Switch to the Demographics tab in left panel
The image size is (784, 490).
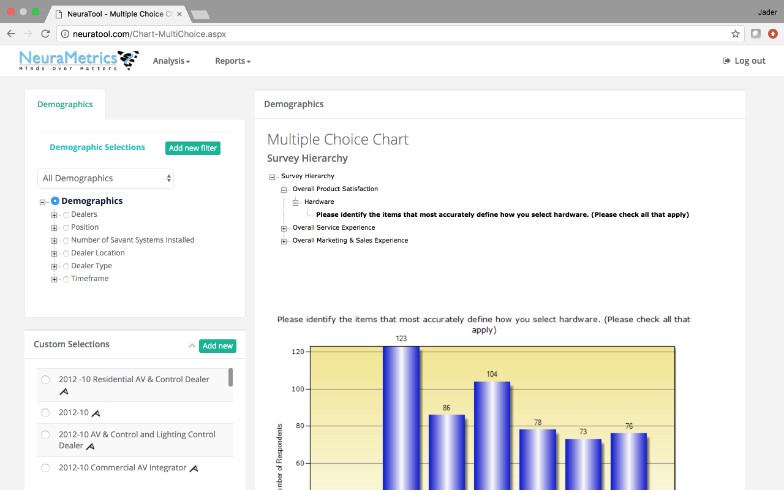pos(65,104)
